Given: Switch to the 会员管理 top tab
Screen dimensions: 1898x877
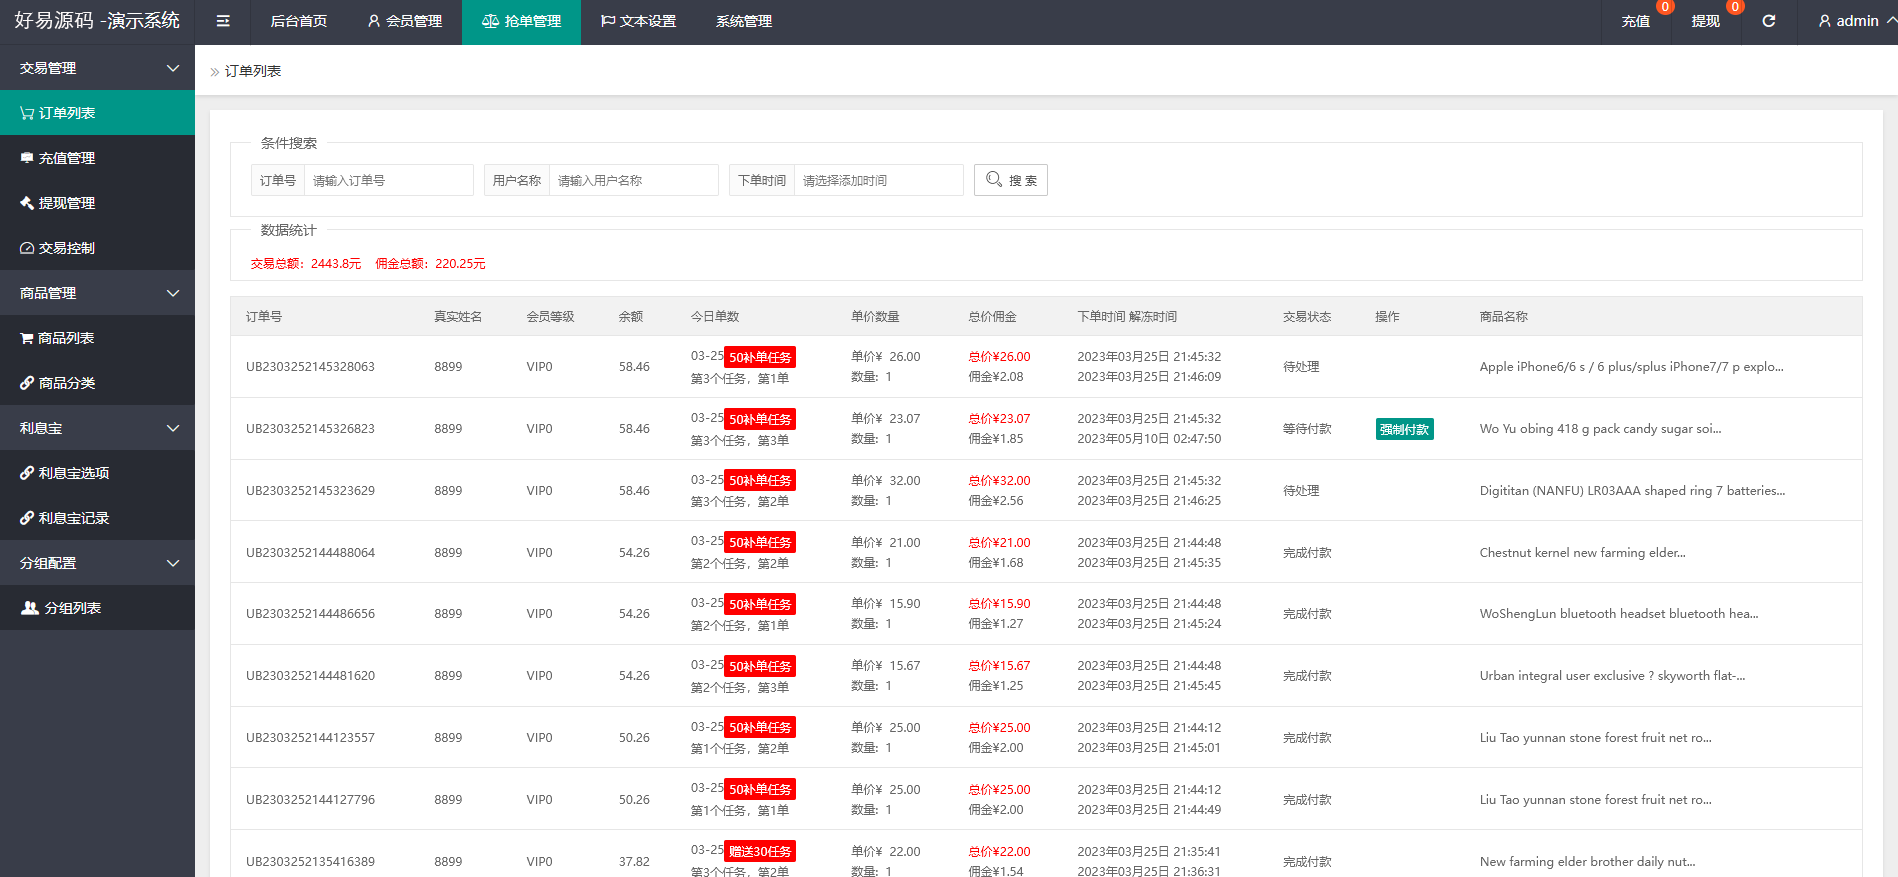Looking at the screenshot, I should [x=404, y=21].
